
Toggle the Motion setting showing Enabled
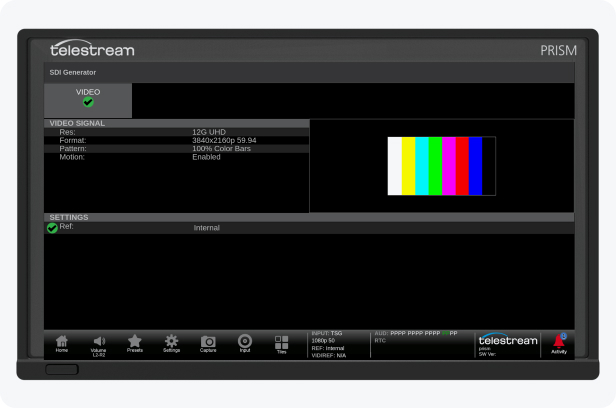(x=206, y=157)
